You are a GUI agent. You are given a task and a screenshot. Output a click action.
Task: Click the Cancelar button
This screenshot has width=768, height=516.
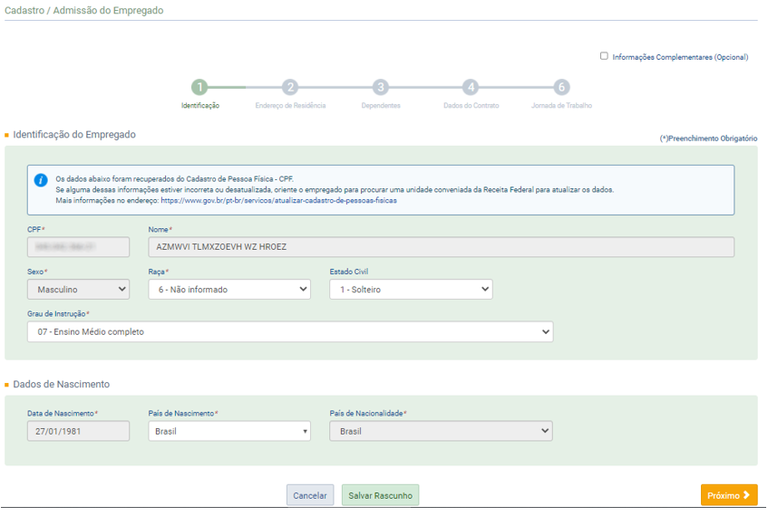point(310,495)
